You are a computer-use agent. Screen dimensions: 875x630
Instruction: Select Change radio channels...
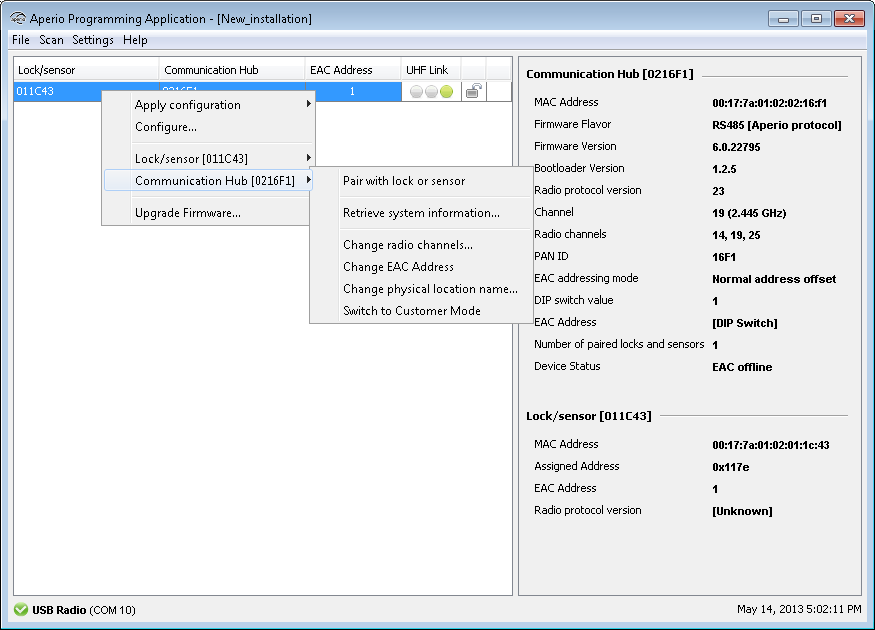pyautogui.click(x=421, y=245)
